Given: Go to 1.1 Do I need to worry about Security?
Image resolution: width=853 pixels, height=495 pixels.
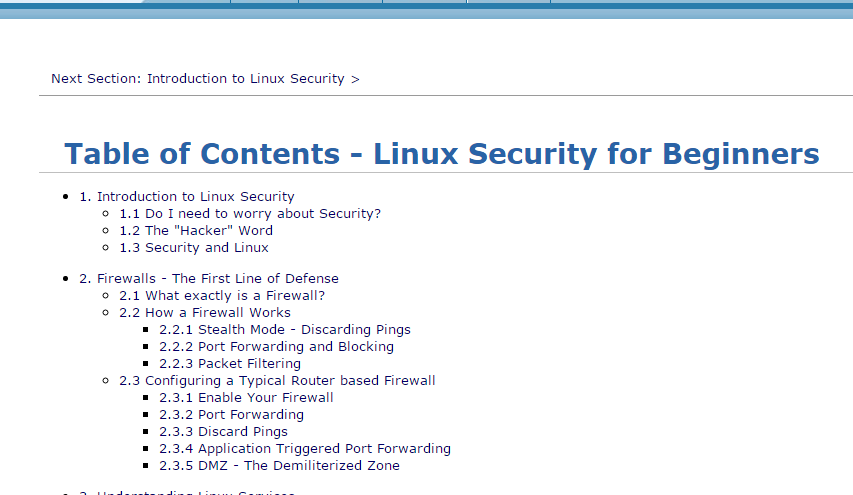Looking at the screenshot, I should pos(250,214).
